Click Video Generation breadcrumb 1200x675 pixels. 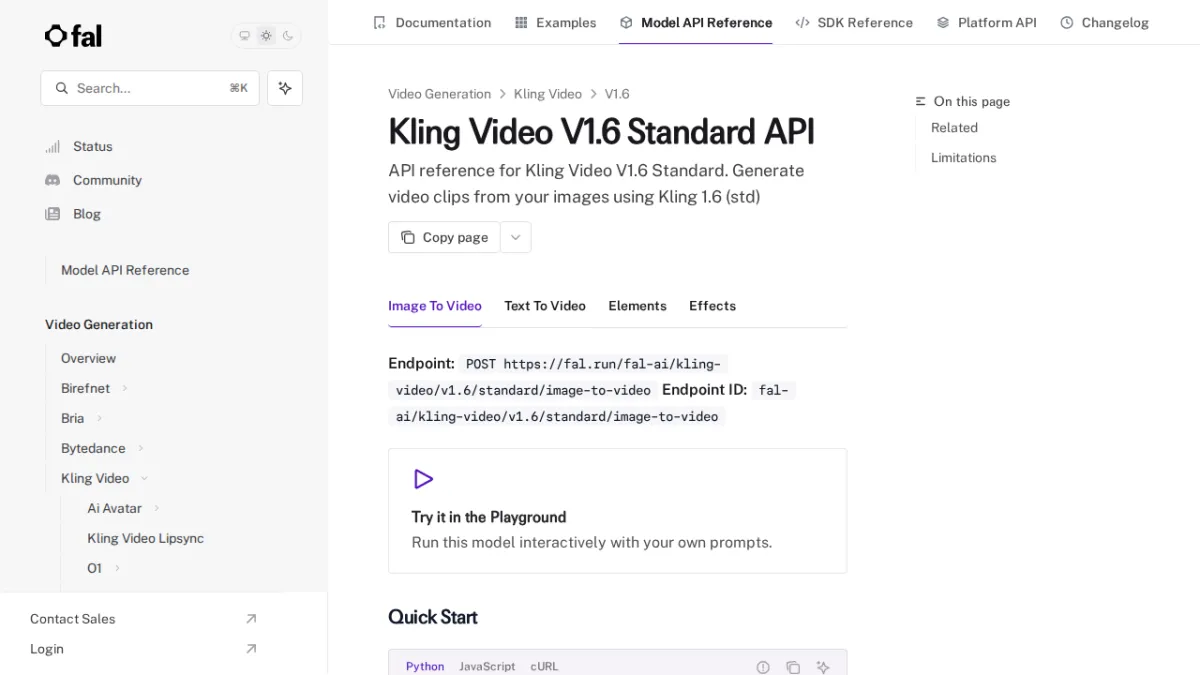pos(439,94)
